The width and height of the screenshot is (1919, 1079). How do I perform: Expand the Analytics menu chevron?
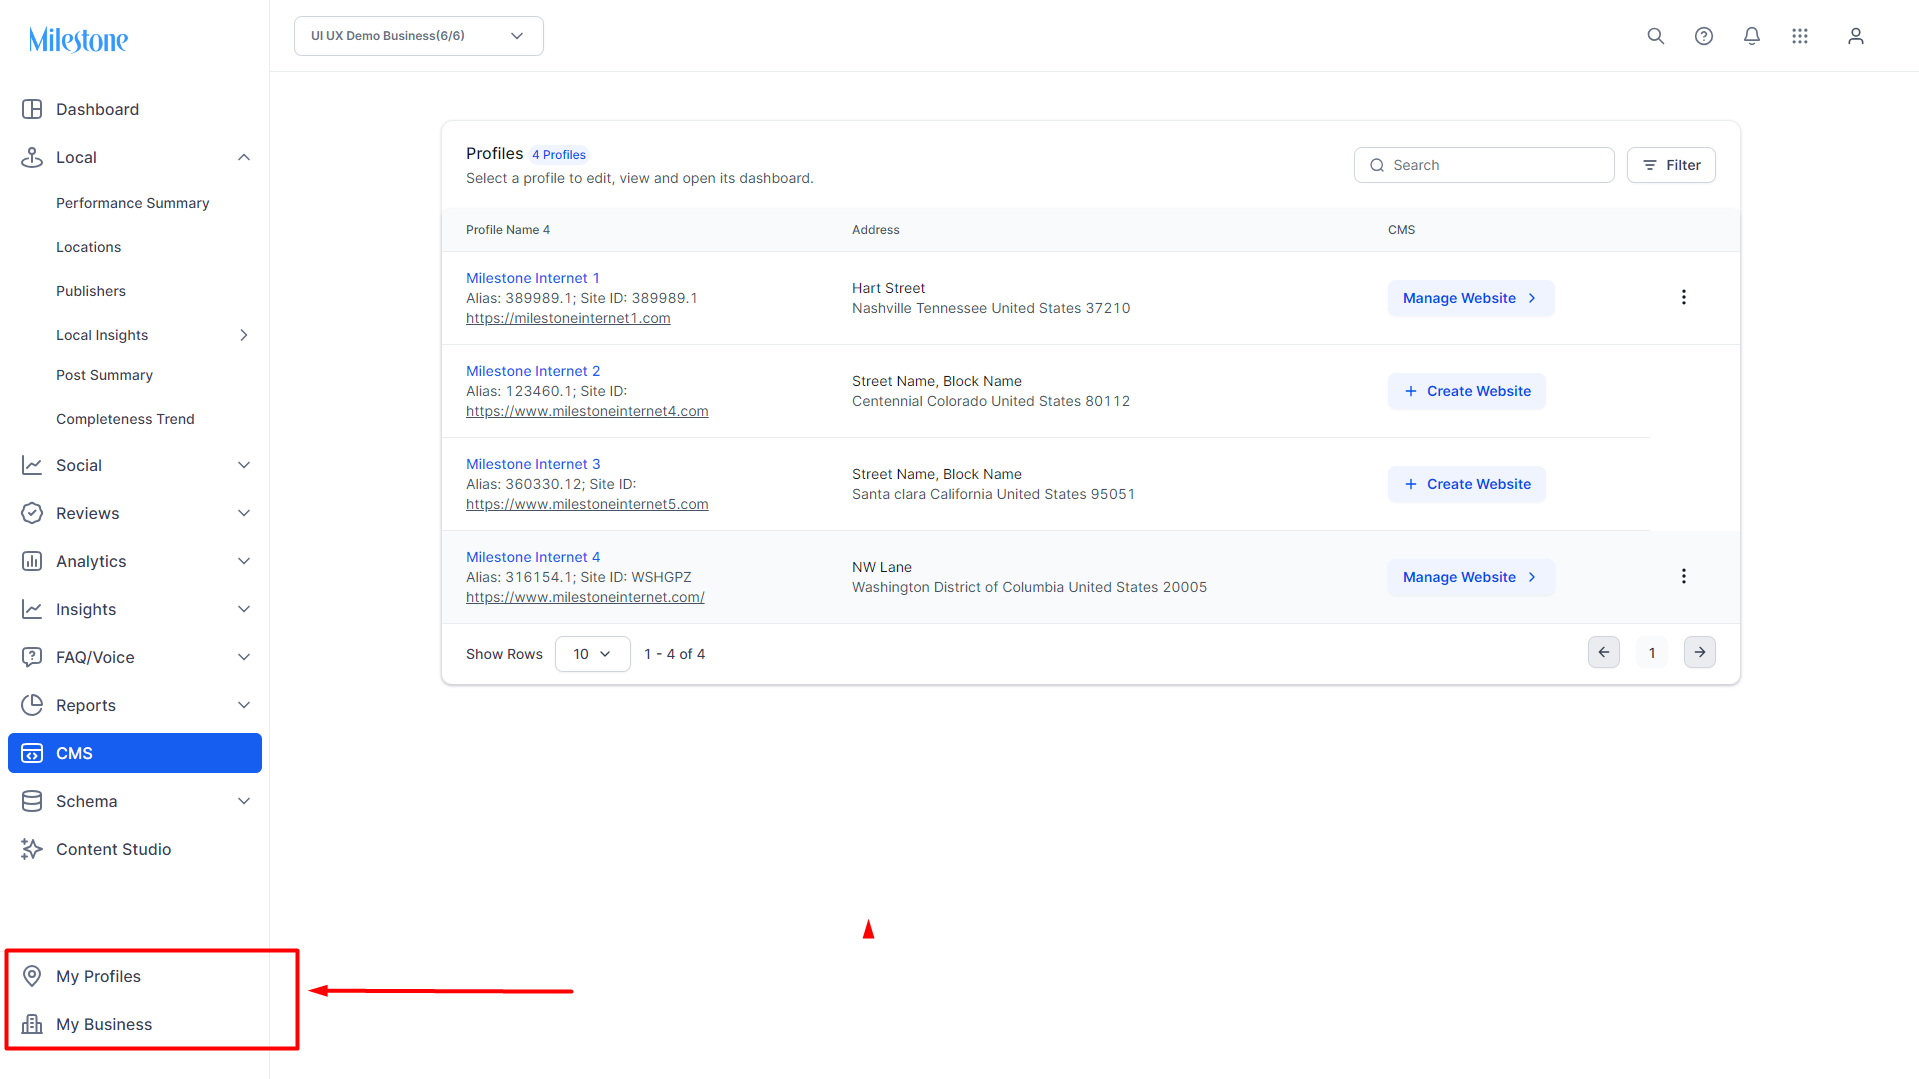click(x=244, y=561)
